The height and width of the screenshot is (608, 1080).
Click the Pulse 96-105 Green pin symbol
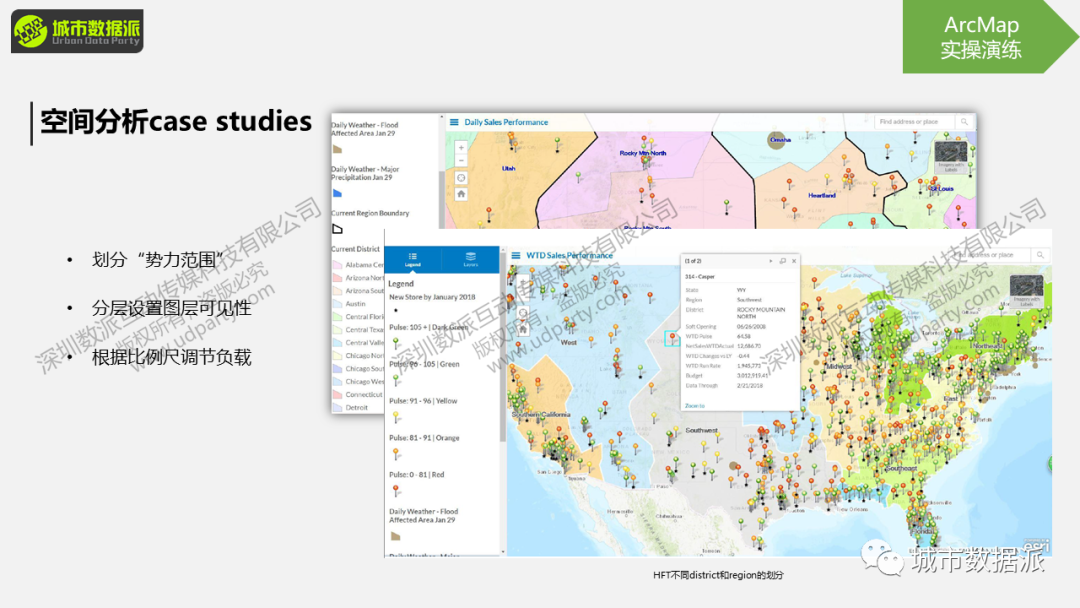pyautogui.click(x=396, y=380)
